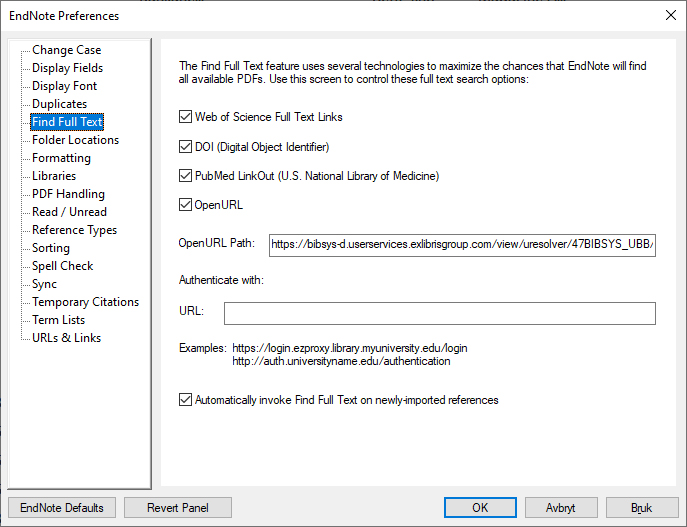Viewport: 687px width, 527px height.
Task: Select Duplicates preferences panel
Action: tap(60, 104)
